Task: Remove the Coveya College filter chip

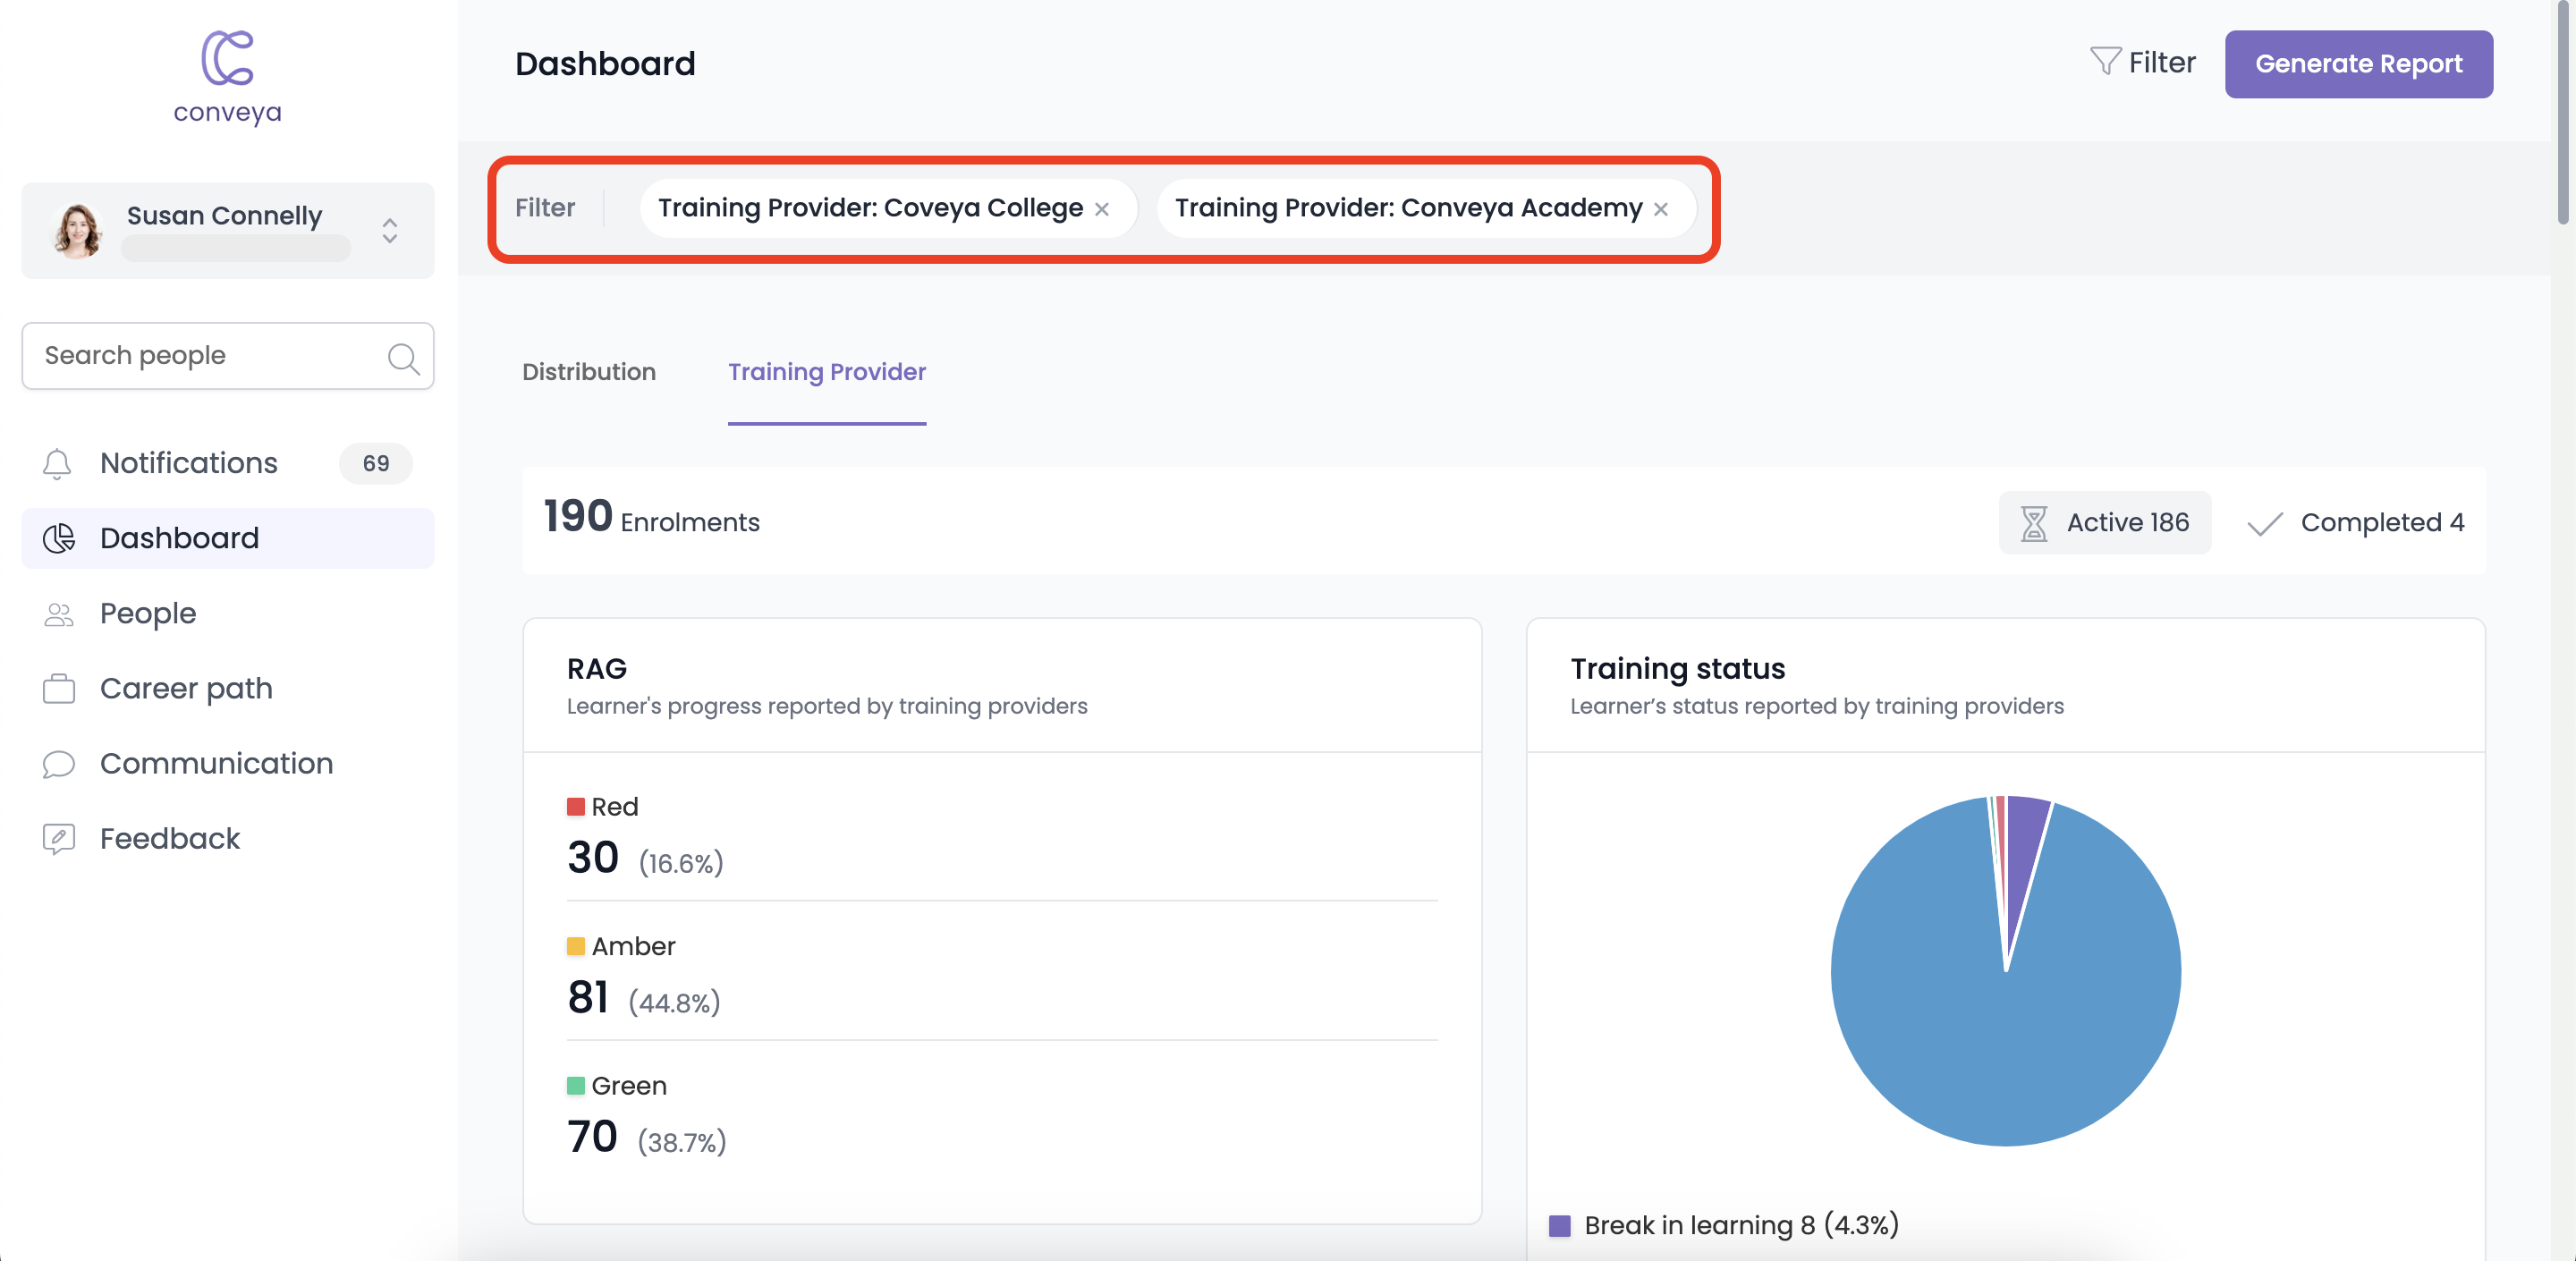Action: (x=1101, y=209)
